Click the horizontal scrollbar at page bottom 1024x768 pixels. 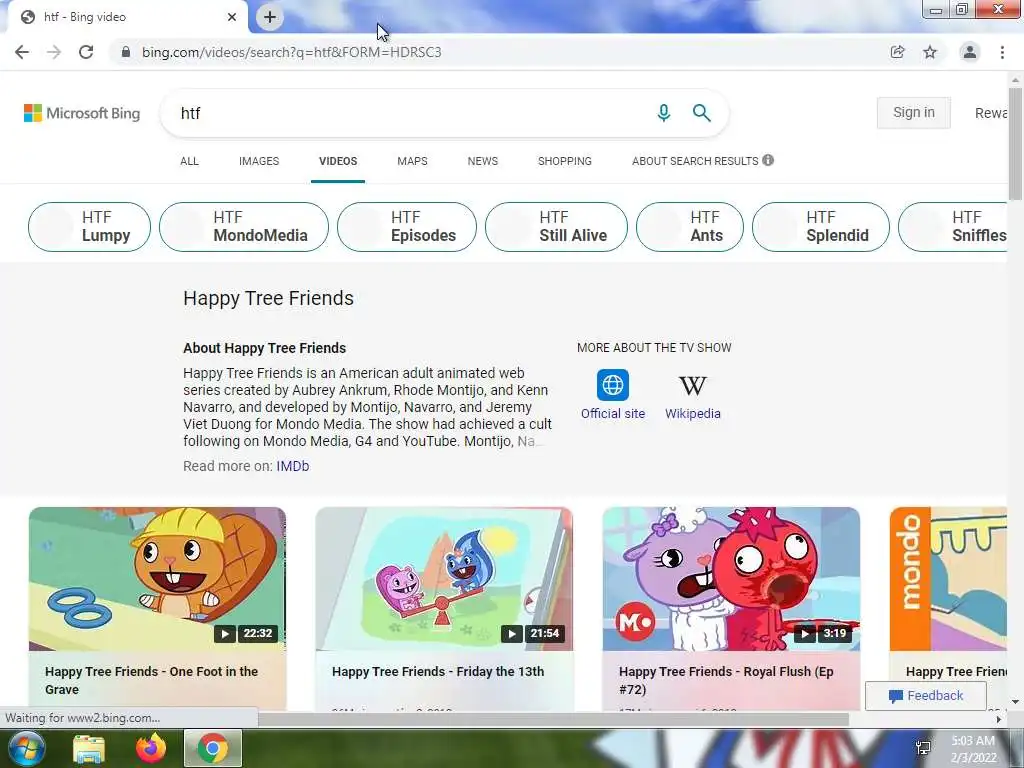(554, 719)
